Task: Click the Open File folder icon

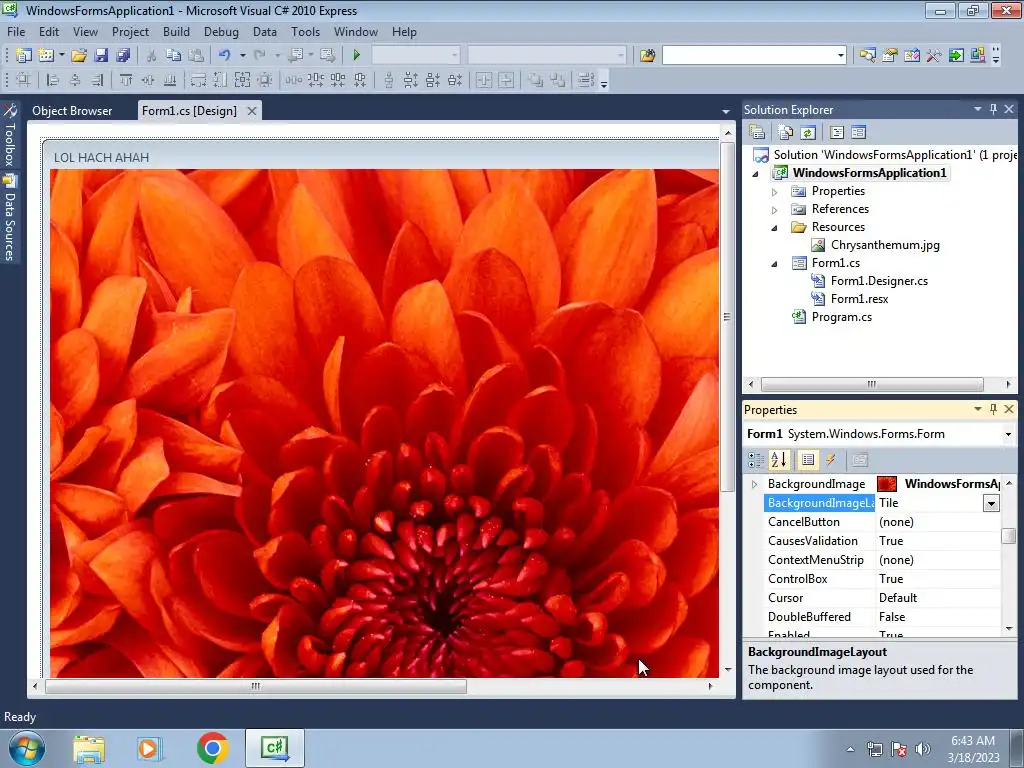Action: coord(79,56)
